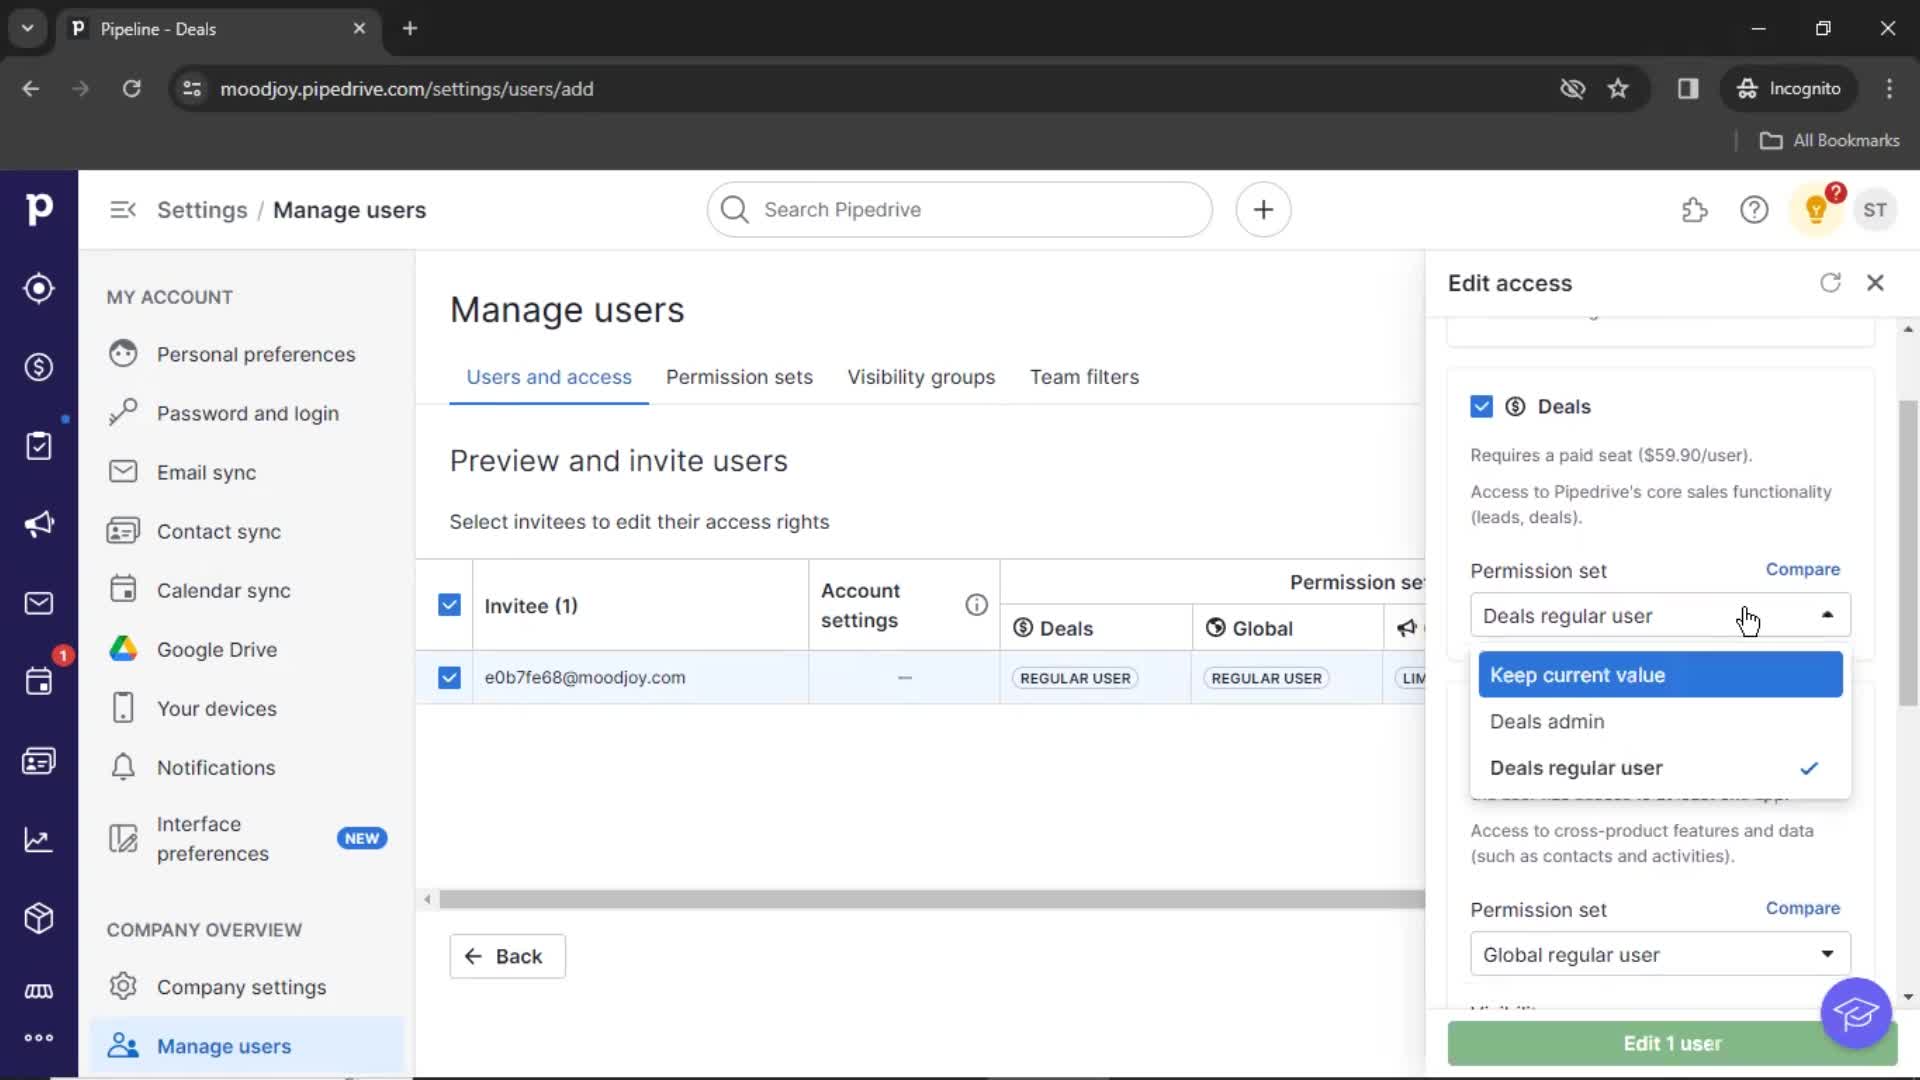Viewport: 1920px width, 1080px height.
Task: Open Pipedrive logo home
Action: (38, 209)
